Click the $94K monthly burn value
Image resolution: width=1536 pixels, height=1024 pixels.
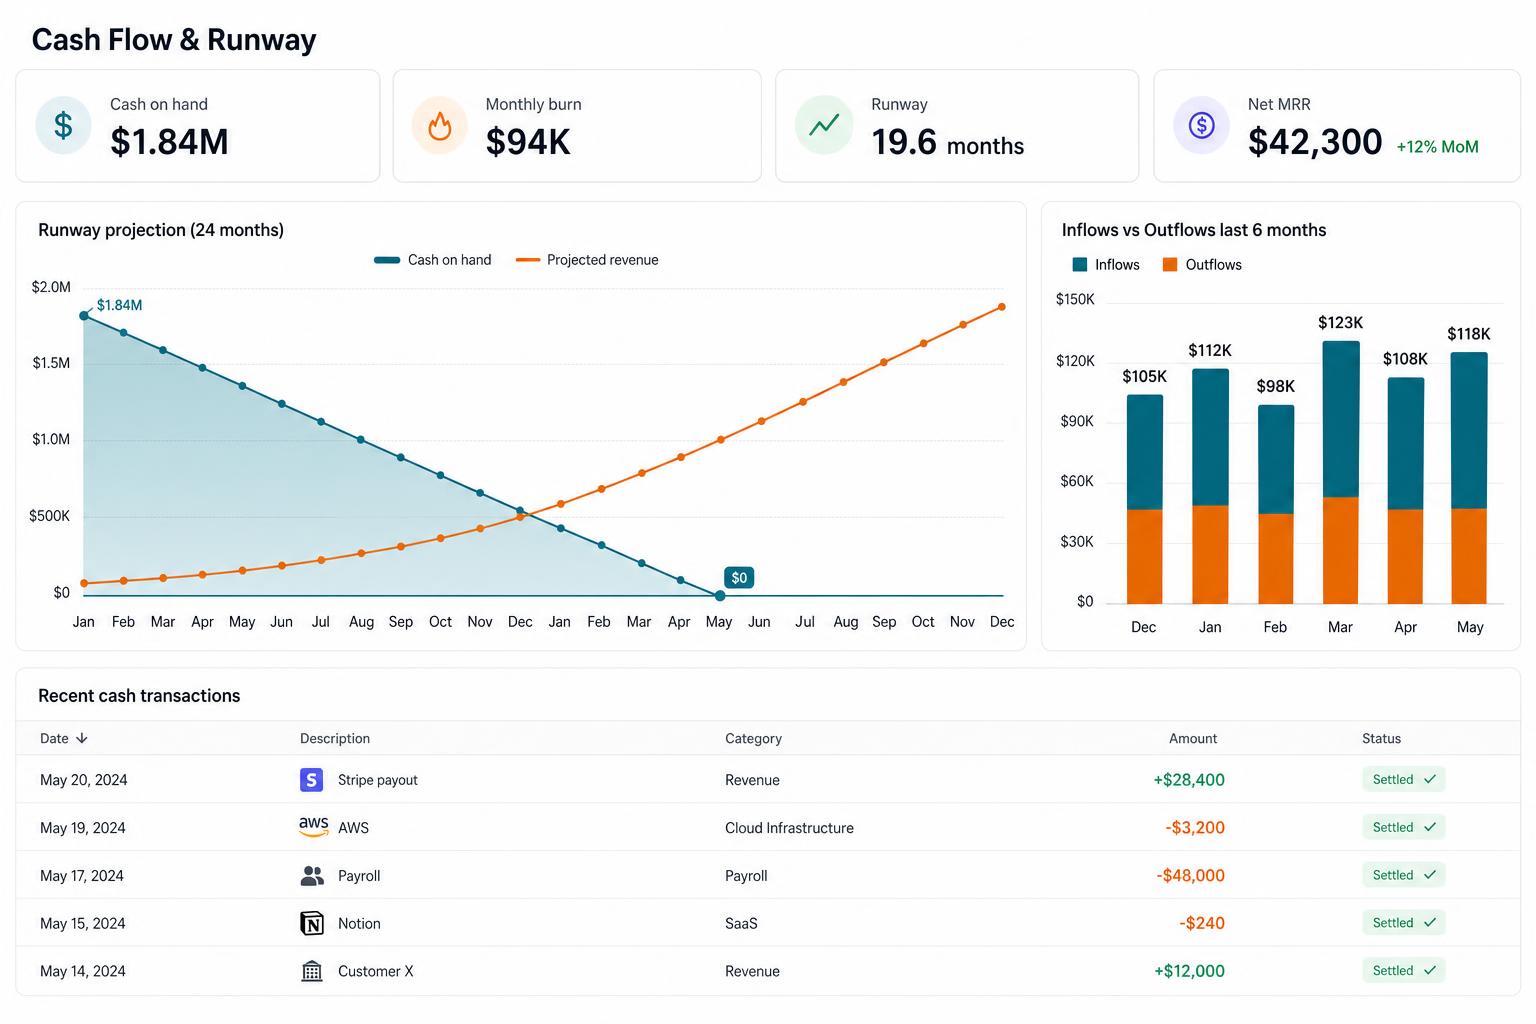point(528,142)
